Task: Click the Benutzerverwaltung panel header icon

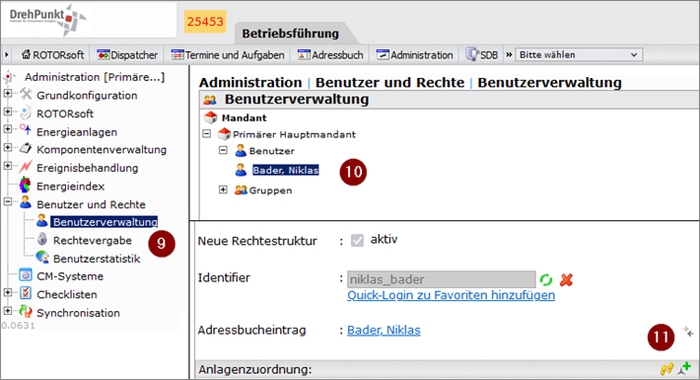Action: [210, 100]
